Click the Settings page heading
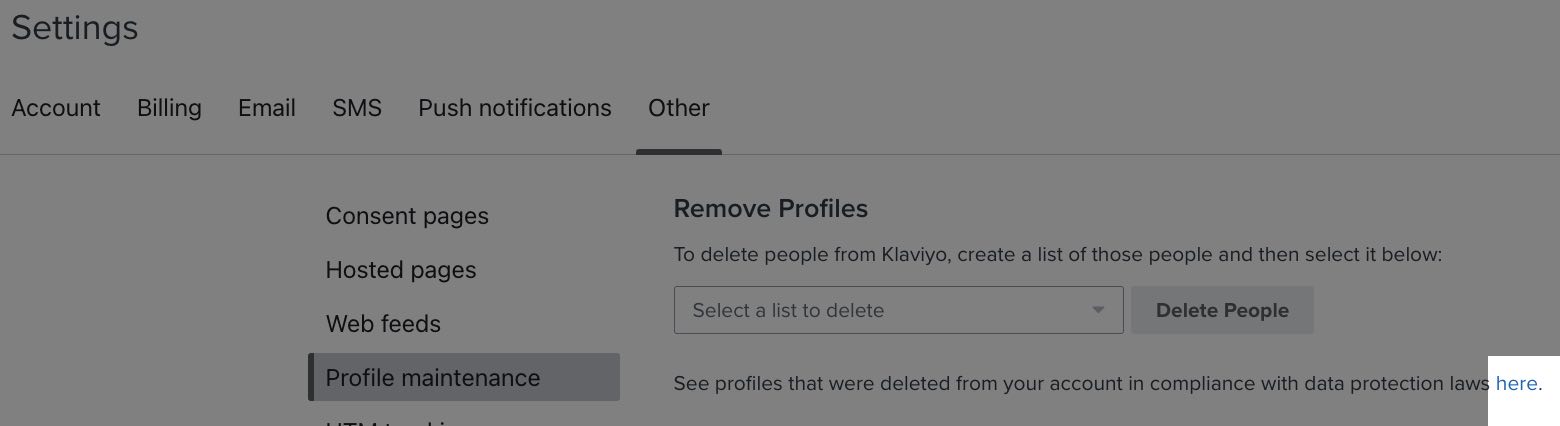This screenshot has height=426, width=1560. (75, 28)
